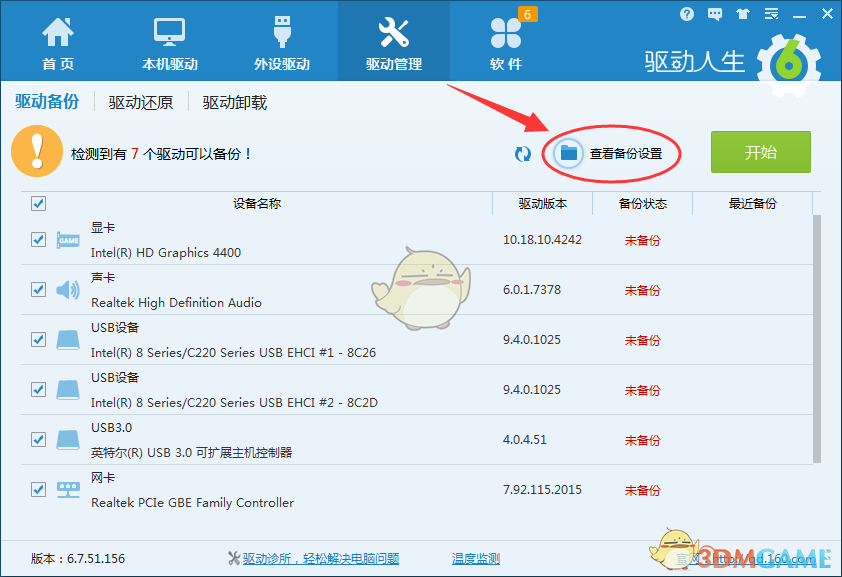Image resolution: width=842 pixels, height=577 pixels.
Task: Click the wrench-screwdriver icon for 驱动管理
Action: coord(394,32)
